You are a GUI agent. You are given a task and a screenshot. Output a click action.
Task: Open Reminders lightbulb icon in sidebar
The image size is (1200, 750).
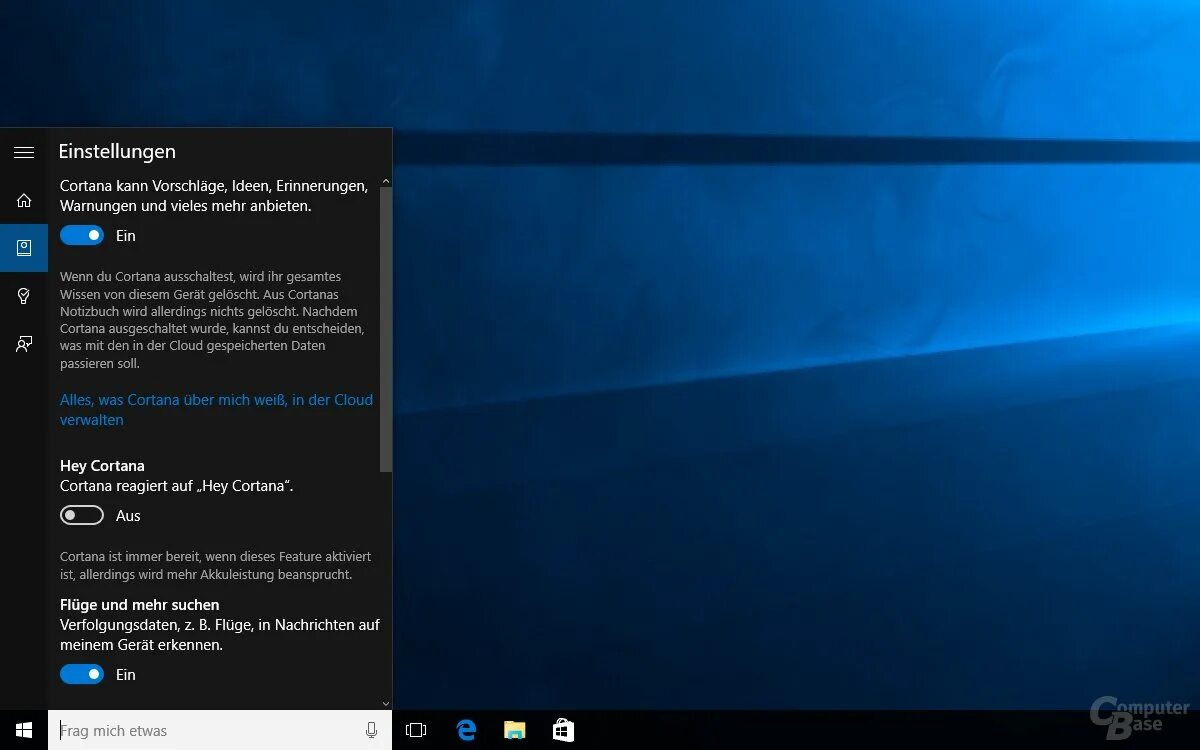(24, 296)
